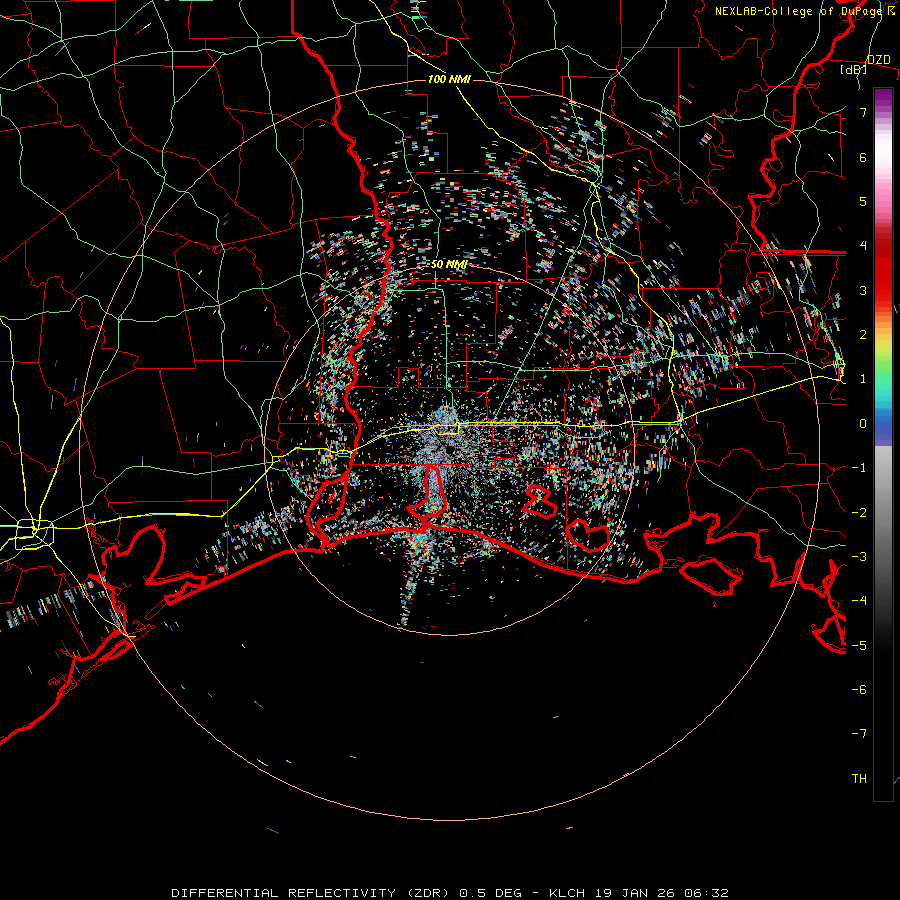Click the "4" value on the color scale
900x900 pixels.
pyautogui.click(x=863, y=246)
